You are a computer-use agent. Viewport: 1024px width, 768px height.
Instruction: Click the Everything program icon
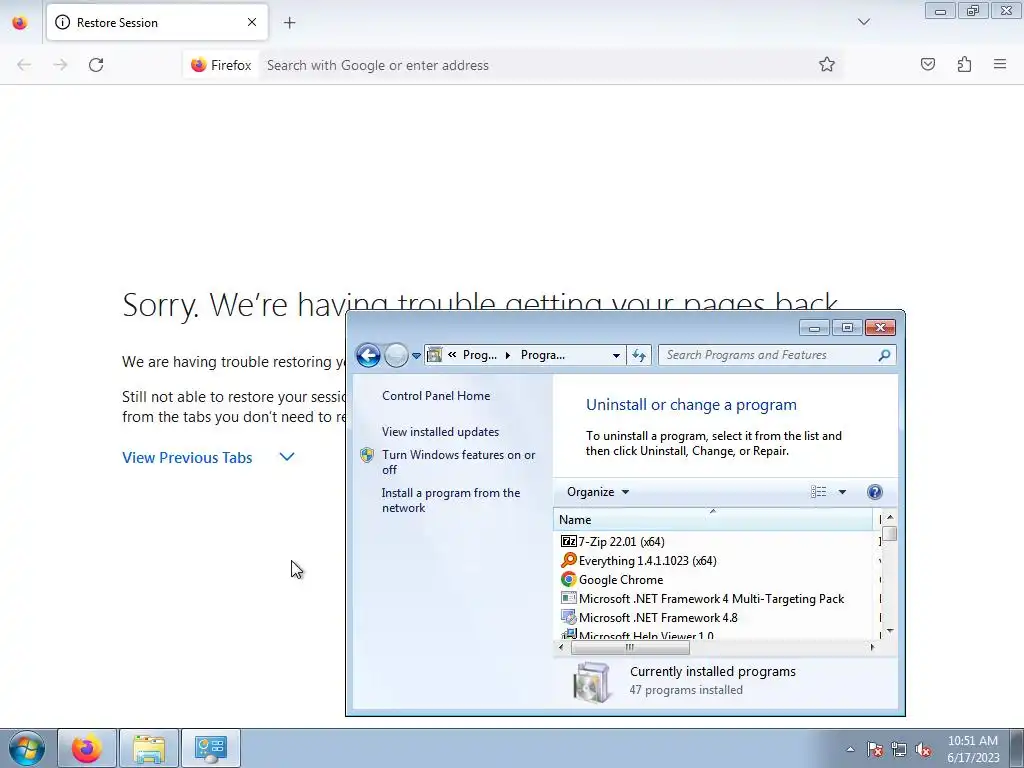tap(569, 560)
